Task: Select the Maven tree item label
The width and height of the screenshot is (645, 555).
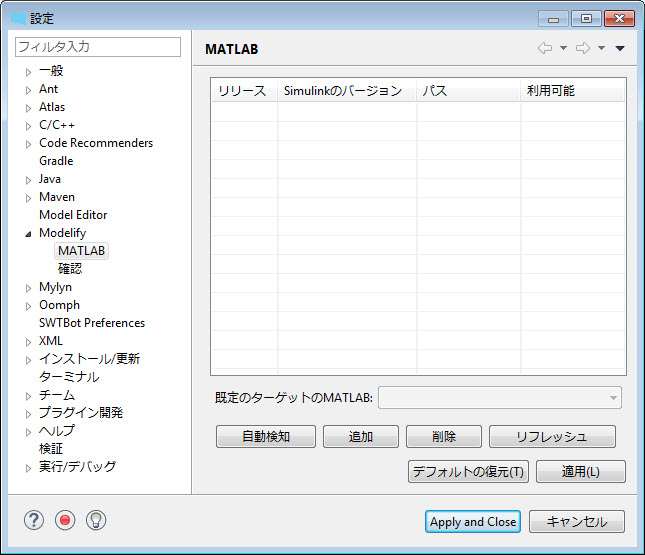Action: click(x=57, y=197)
